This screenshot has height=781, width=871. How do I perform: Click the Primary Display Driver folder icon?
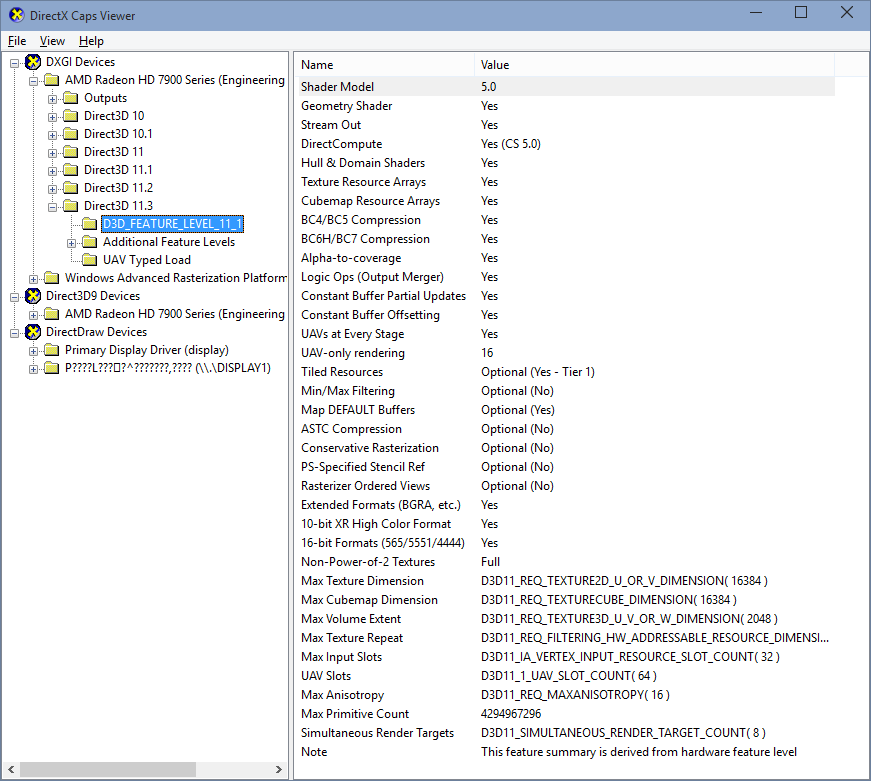point(52,350)
